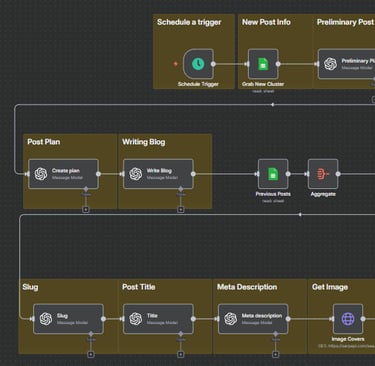375x366 pixels.
Task: Click the 'Schedule Trigger' label under the clock node
Action: [198, 84]
